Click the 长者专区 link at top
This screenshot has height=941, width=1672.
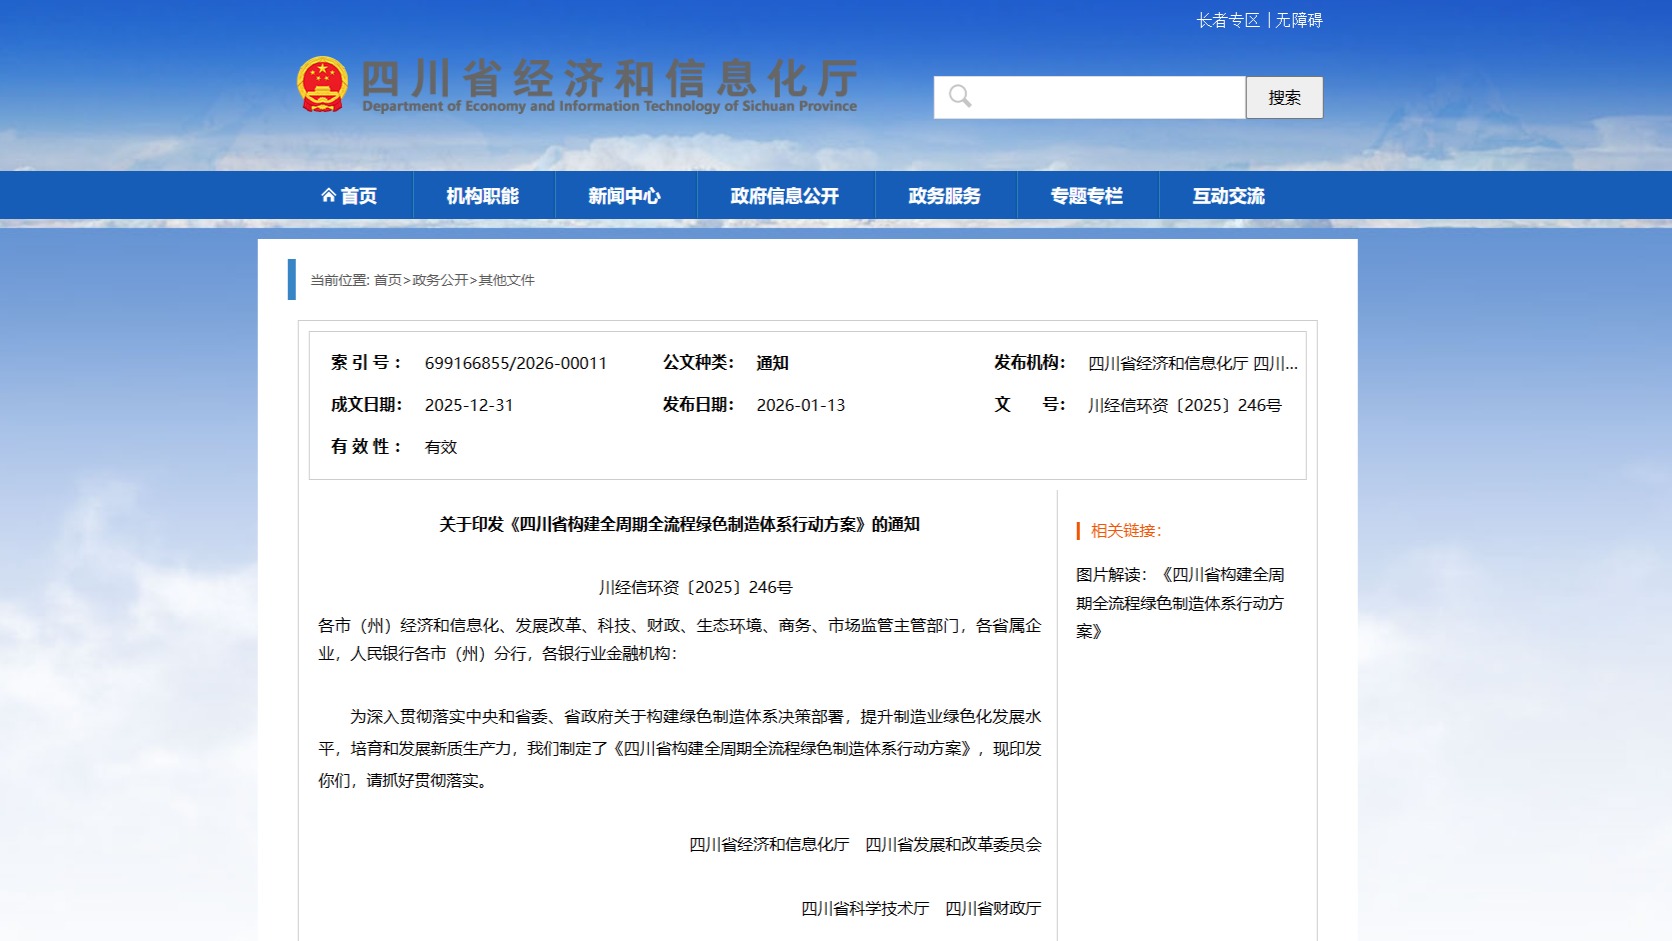point(1228,20)
